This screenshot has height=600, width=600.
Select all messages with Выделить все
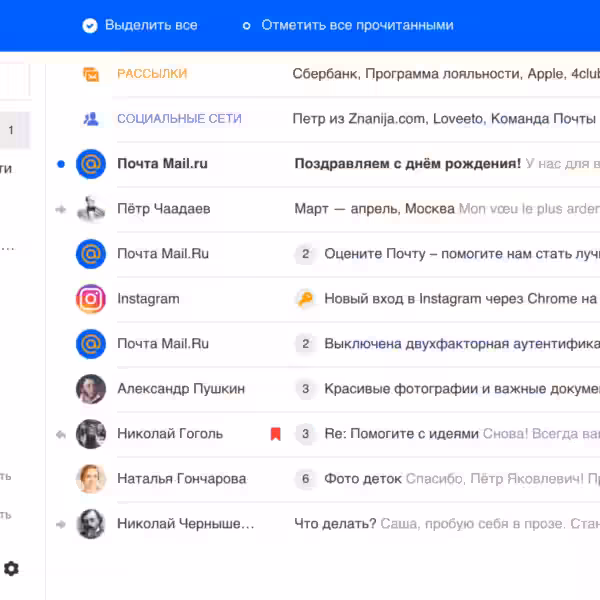(x=140, y=25)
